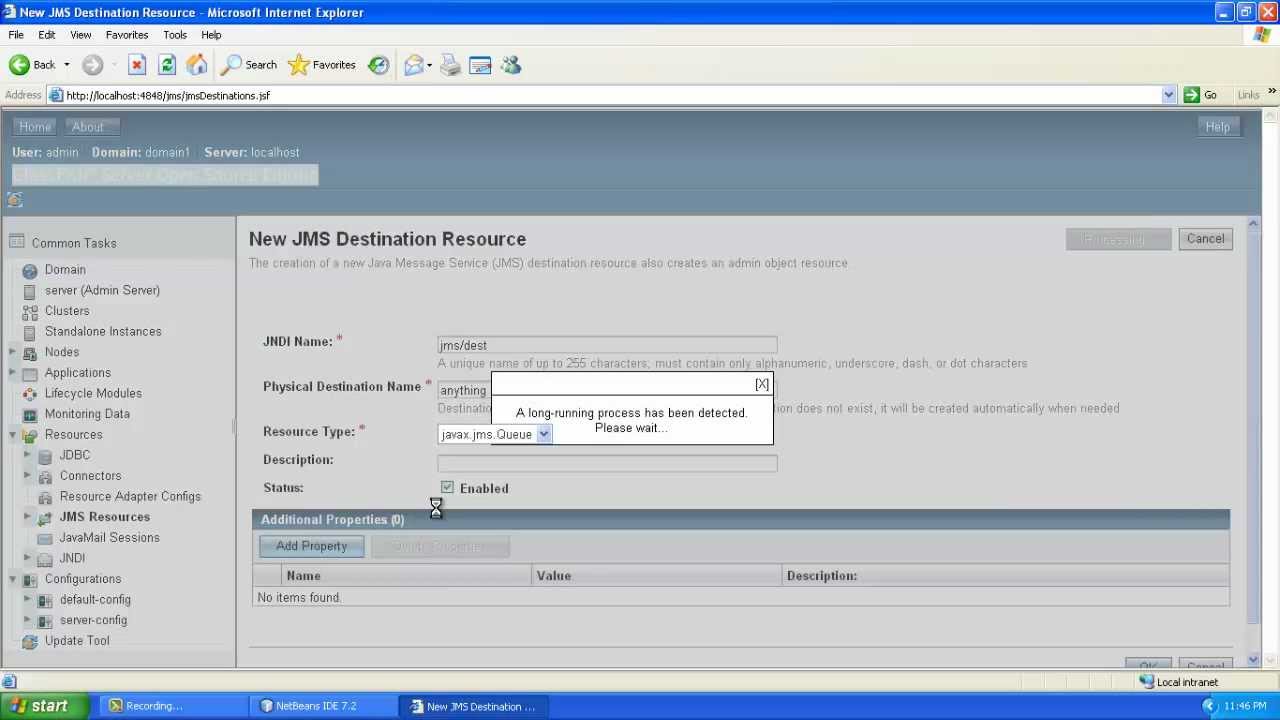1280x720 pixels.
Task: Switch to Recording taskbar item
Action: (x=173, y=706)
